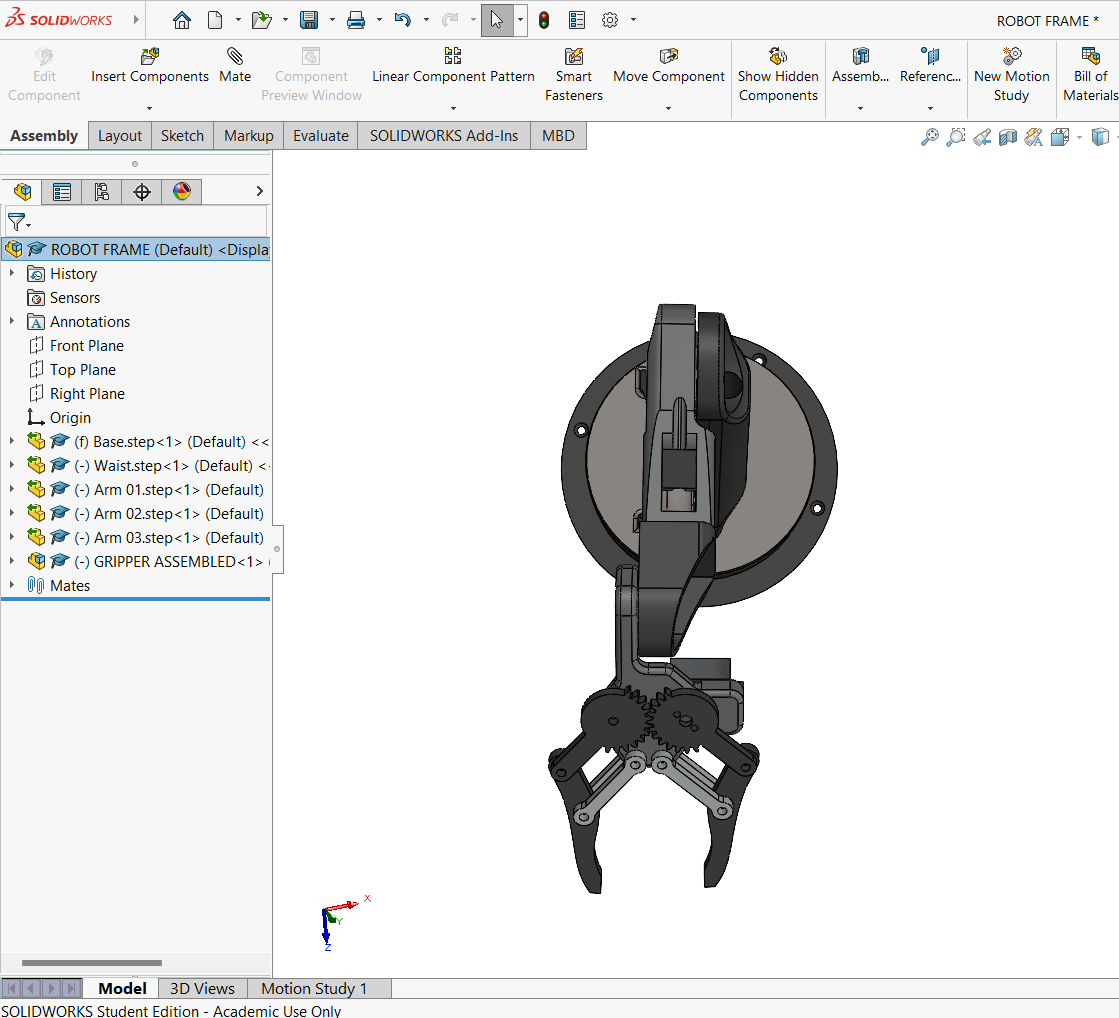Click the Rebuild traffic light icon
Screen dimensions: 1119x1018
coord(544,20)
